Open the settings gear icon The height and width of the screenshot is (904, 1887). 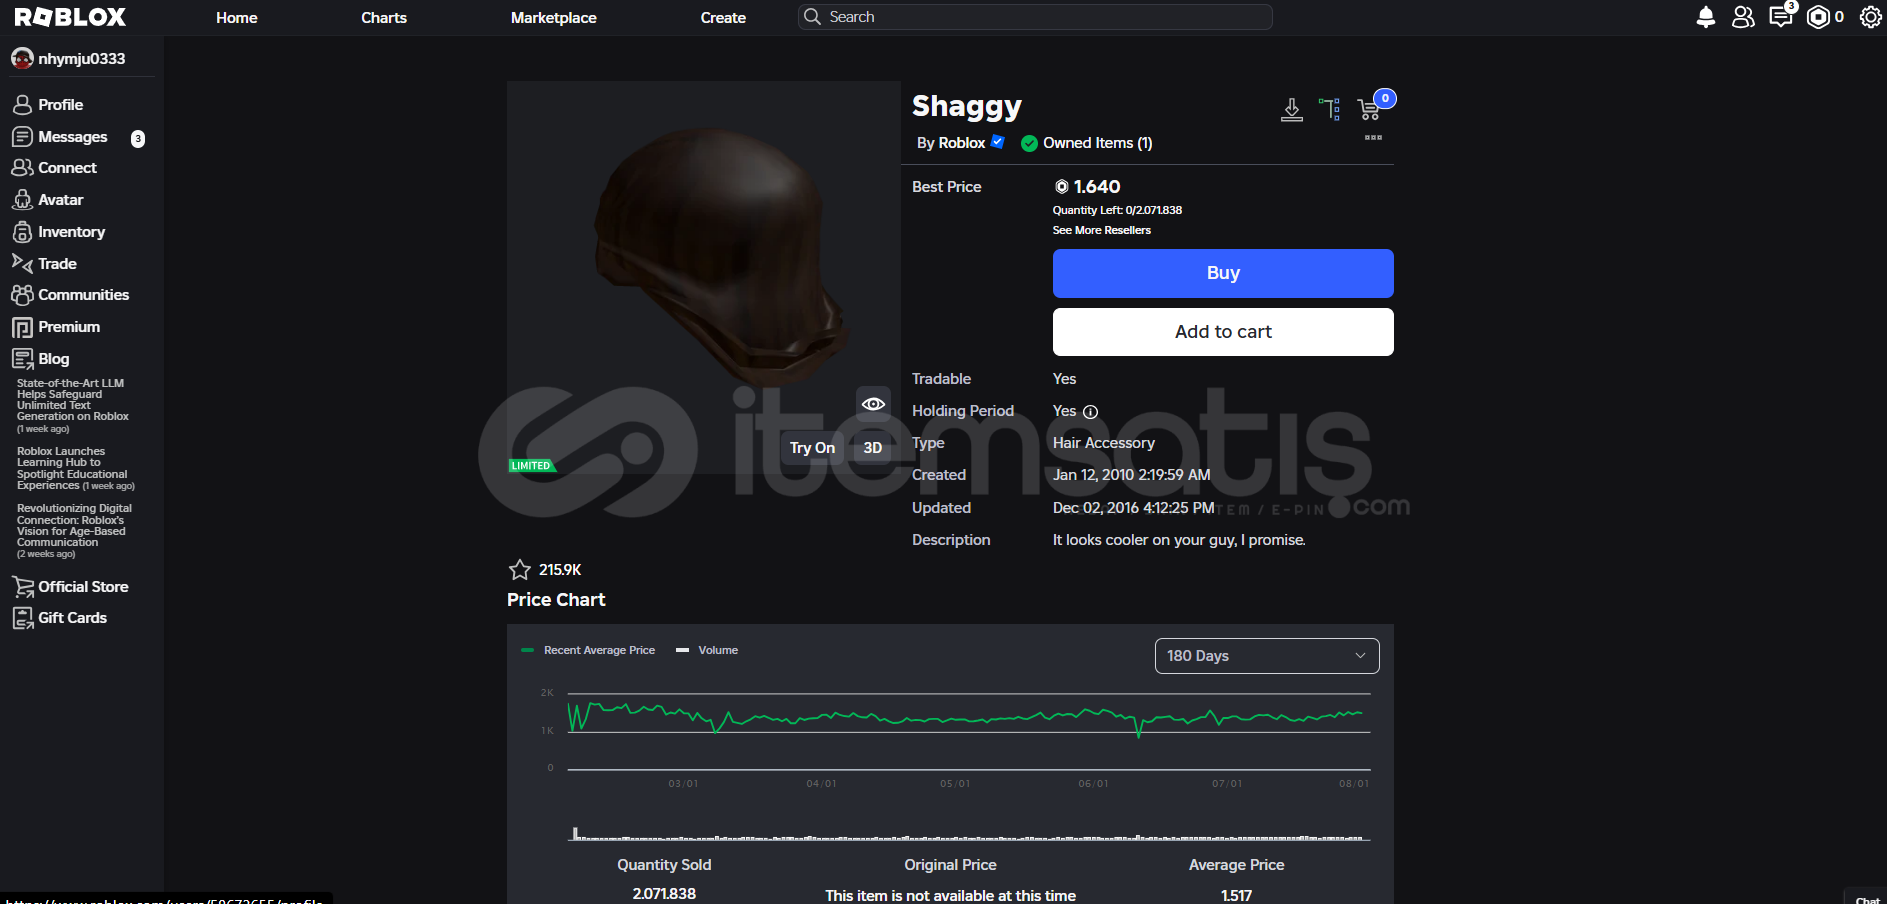pyautogui.click(x=1870, y=17)
